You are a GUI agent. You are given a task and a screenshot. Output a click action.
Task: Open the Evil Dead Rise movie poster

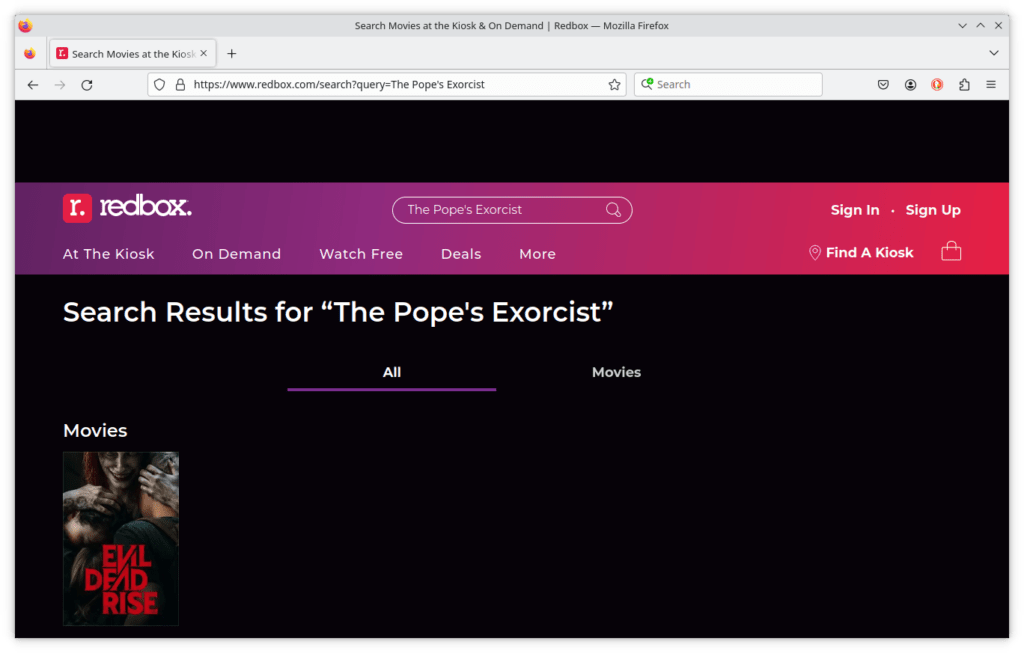[x=121, y=539]
